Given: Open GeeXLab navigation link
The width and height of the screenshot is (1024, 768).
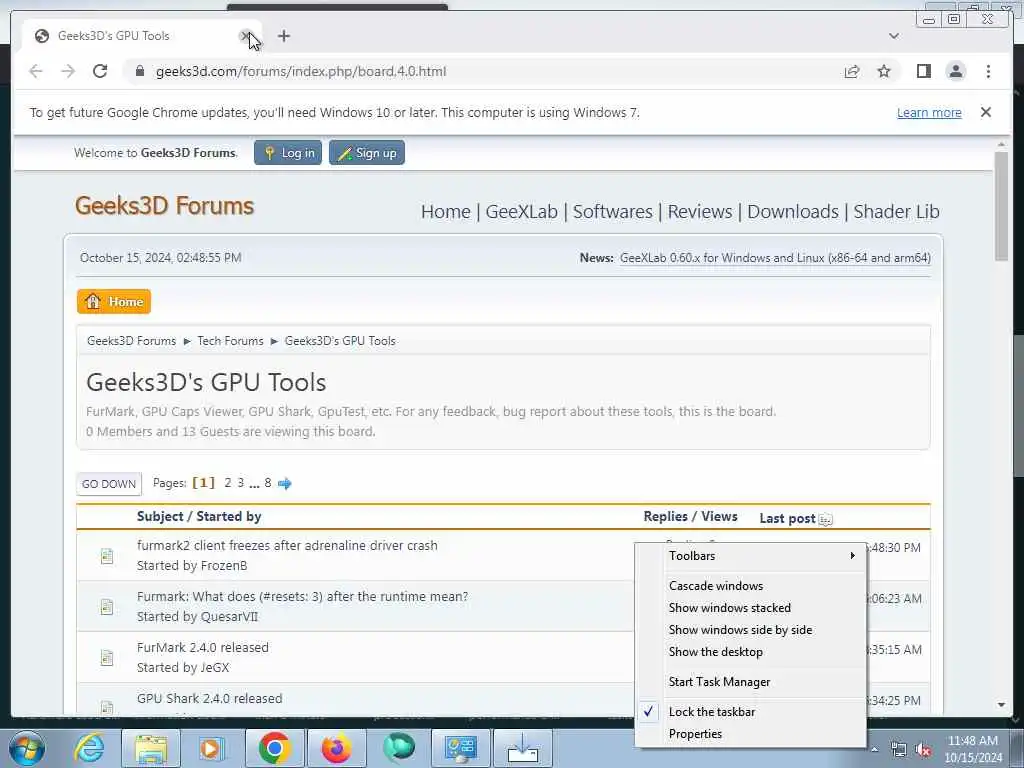Looking at the screenshot, I should (522, 212).
